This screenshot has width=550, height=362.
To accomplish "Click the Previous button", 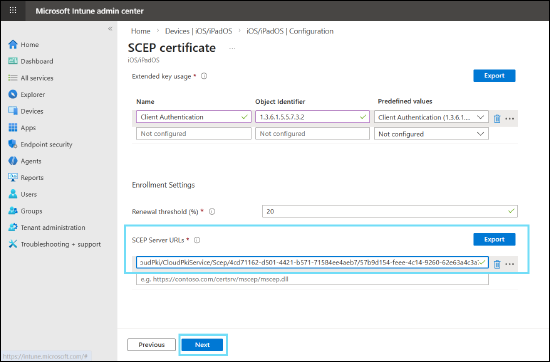I will (151, 345).
